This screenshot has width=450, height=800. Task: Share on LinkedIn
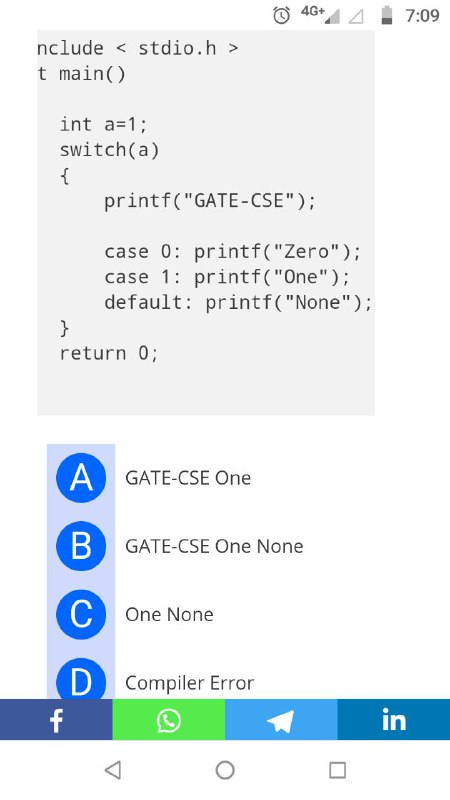(x=394, y=720)
